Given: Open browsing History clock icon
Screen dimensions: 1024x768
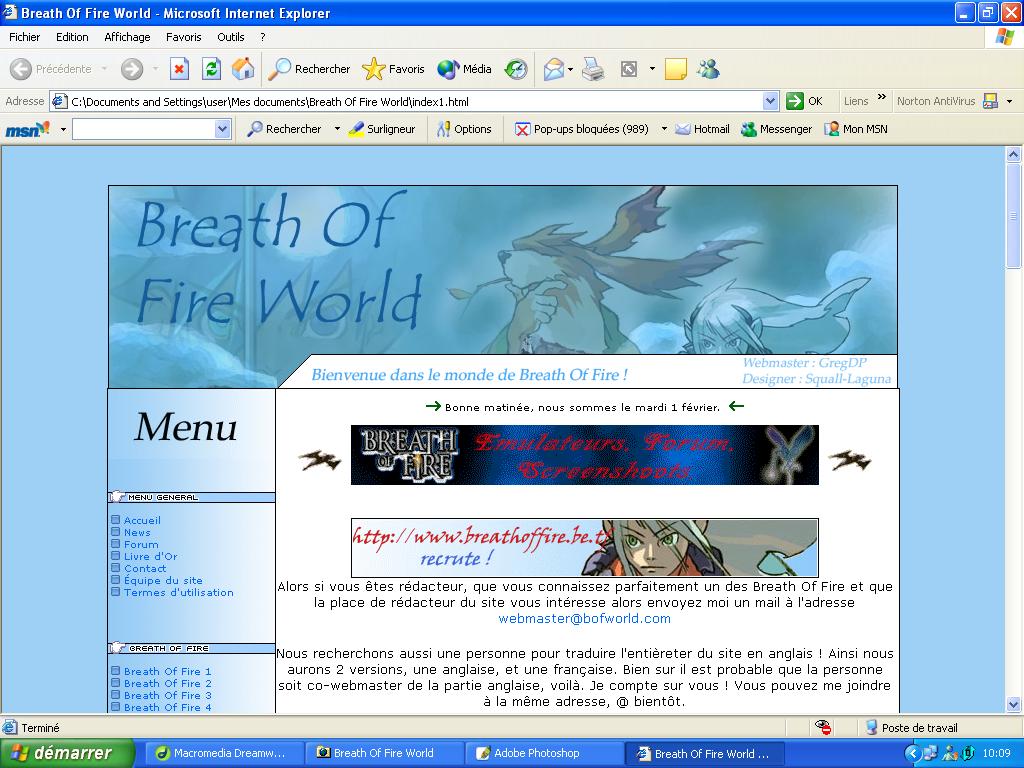Looking at the screenshot, I should (516, 69).
